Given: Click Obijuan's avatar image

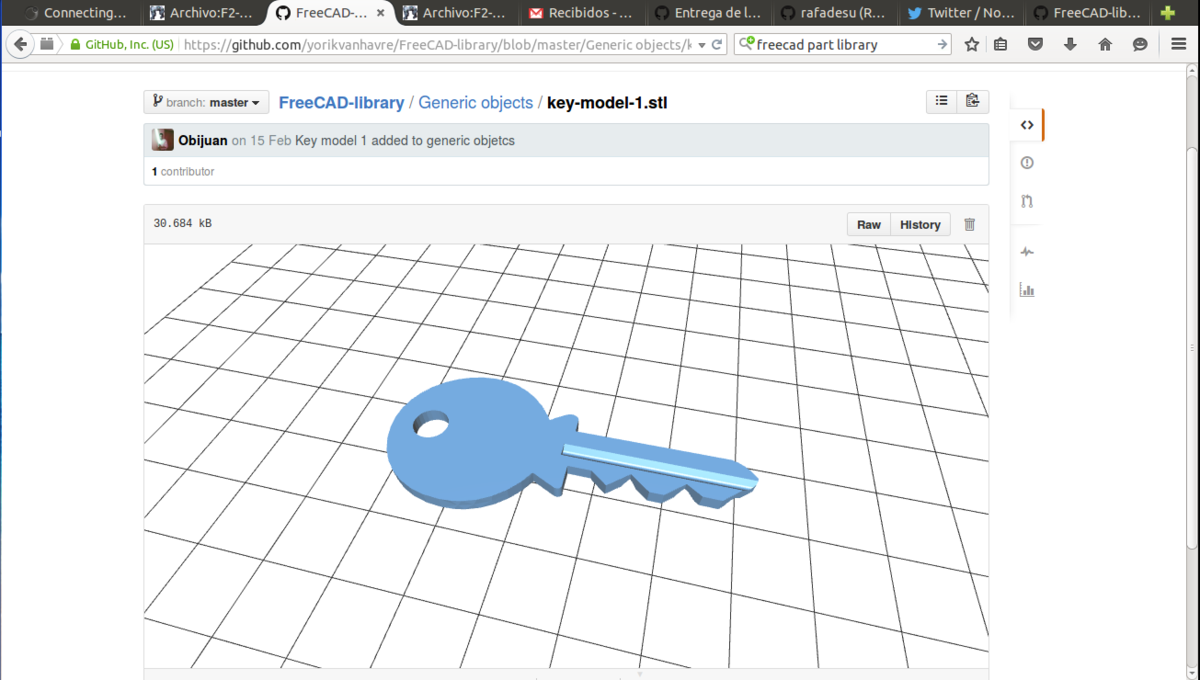Looking at the screenshot, I should coord(163,140).
